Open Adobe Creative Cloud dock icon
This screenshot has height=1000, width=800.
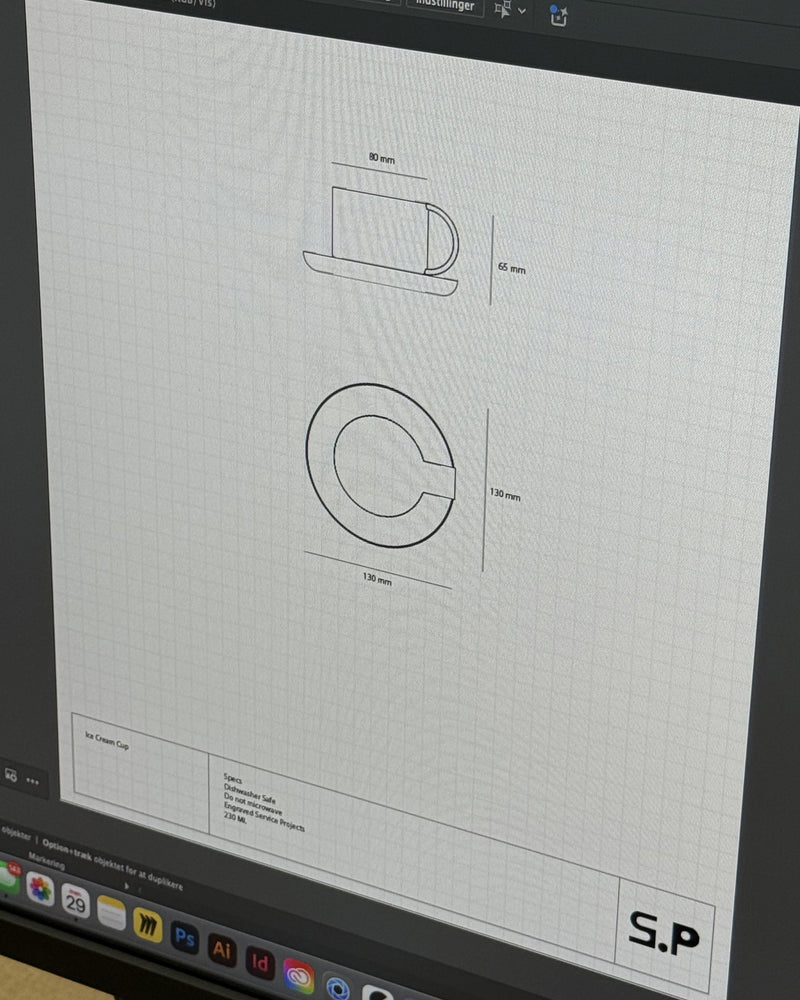click(299, 975)
